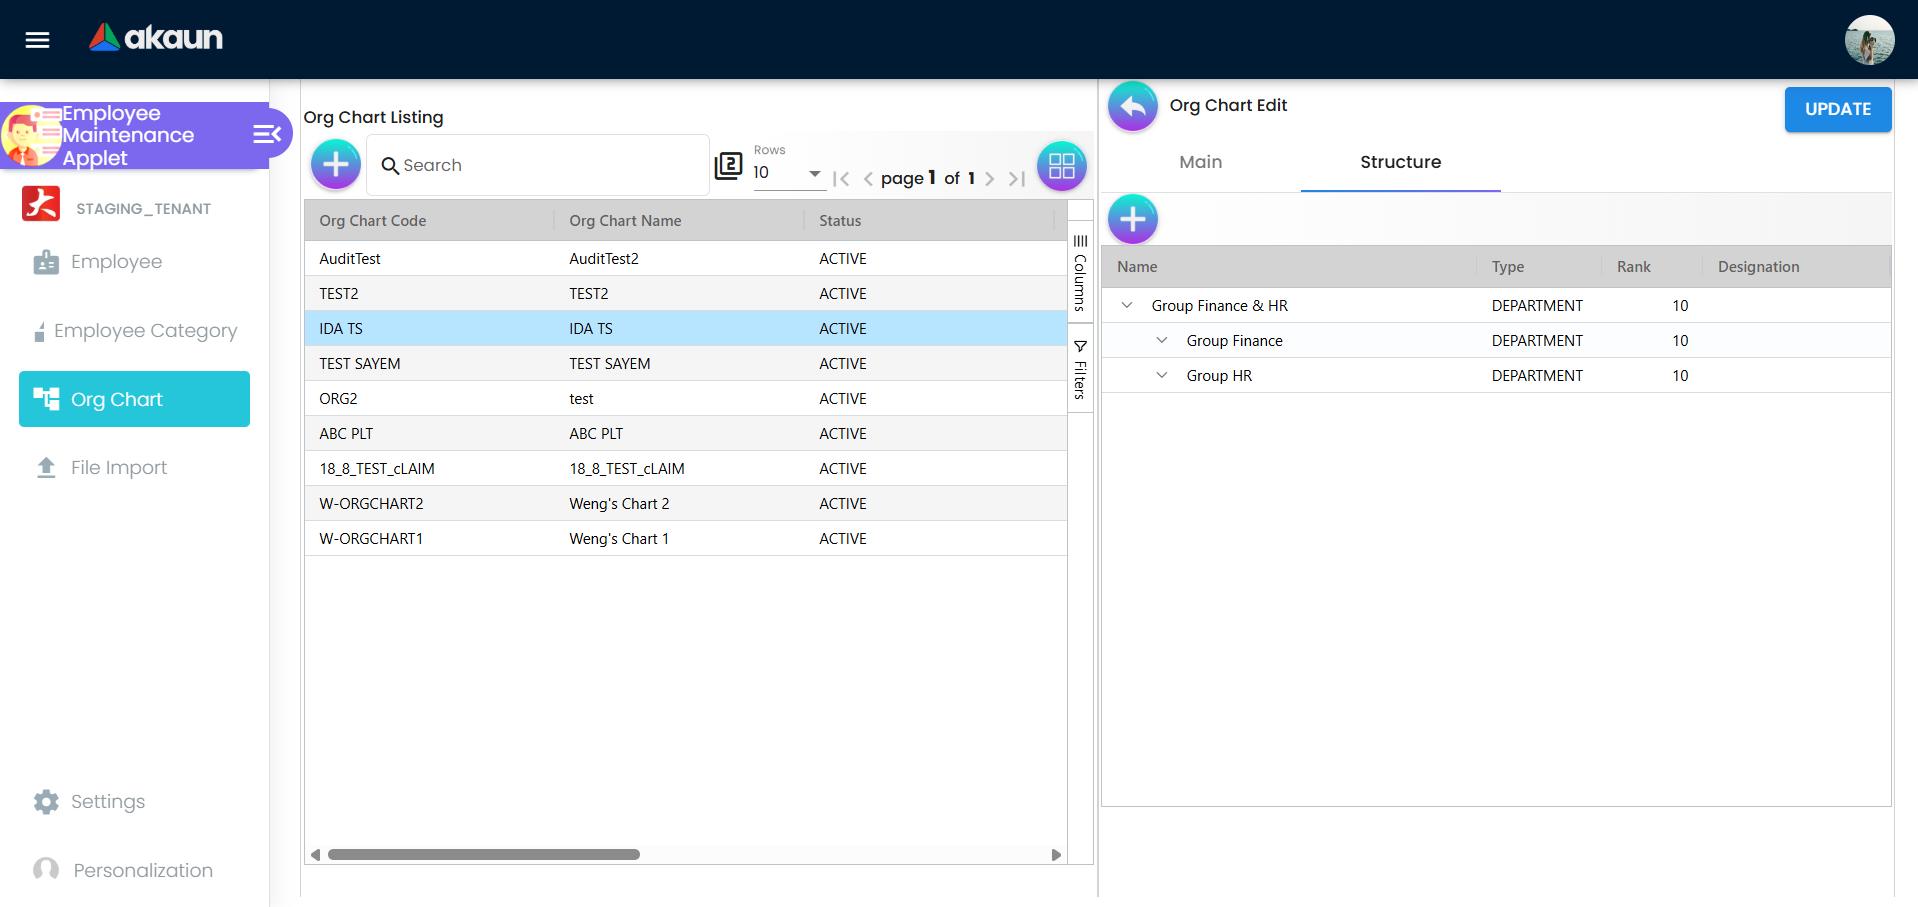
Task: Open the Columns side panel
Action: [x=1080, y=273]
